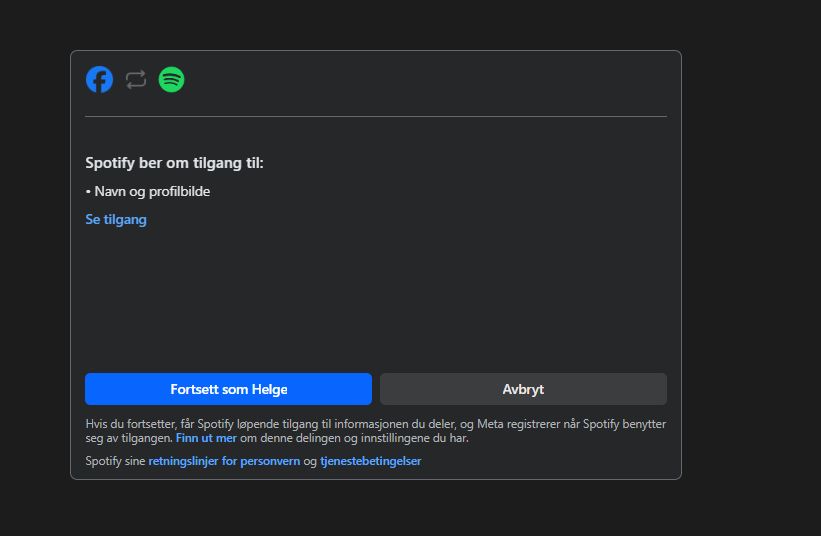Click the bullet point before Navn og profilbilde
Viewport: 821px width, 536px height.
[88, 191]
